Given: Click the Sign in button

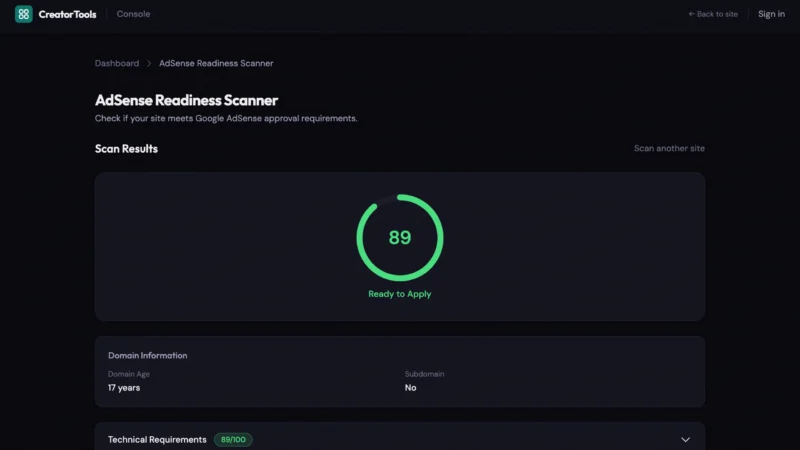Looking at the screenshot, I should tap(771, 14).
